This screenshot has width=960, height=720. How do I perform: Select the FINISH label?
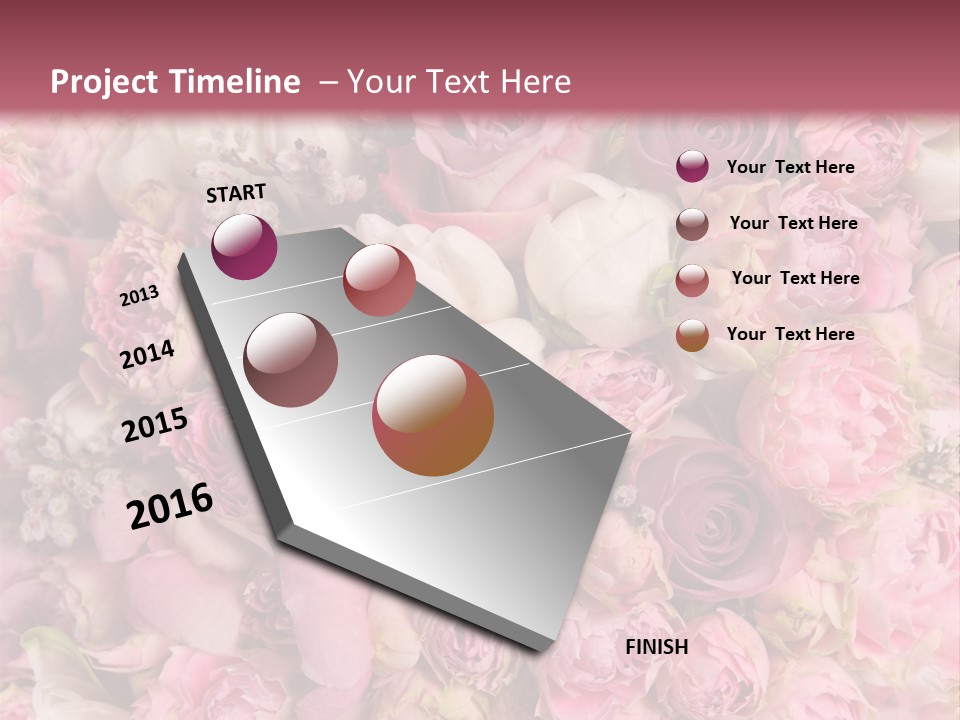[x=657, y=647]
